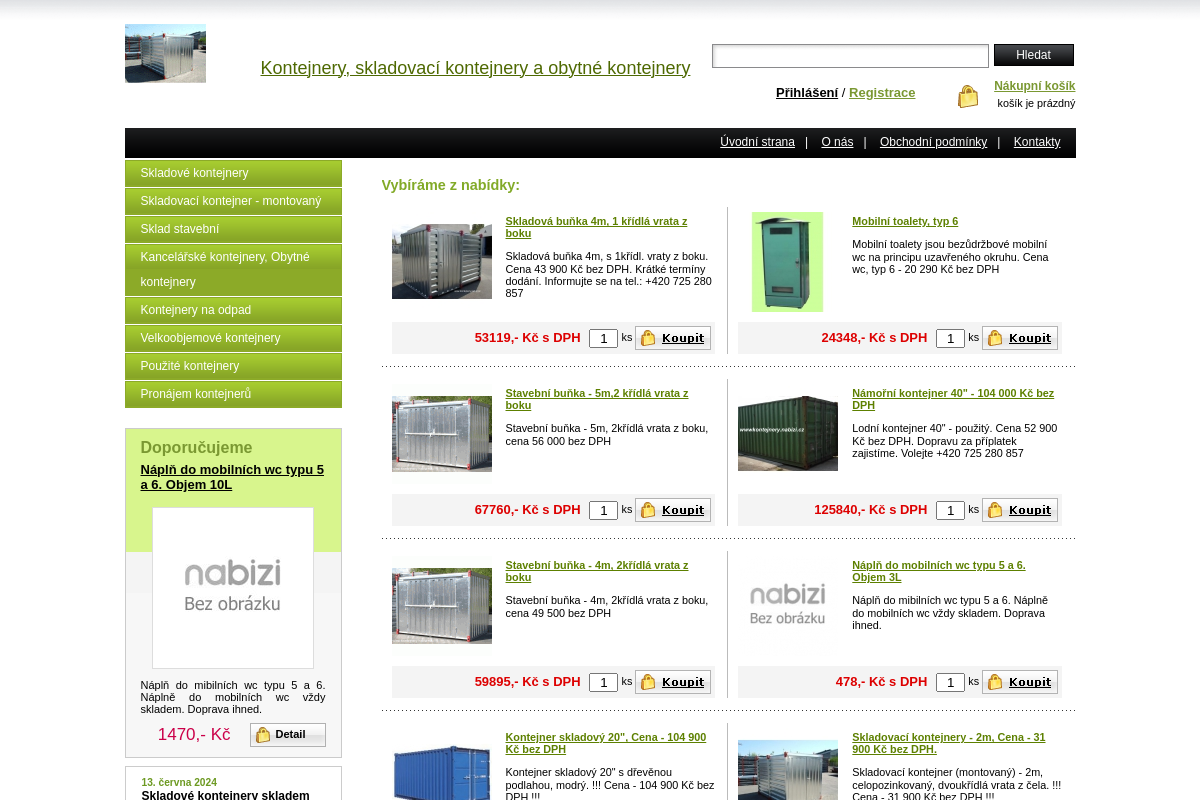Focus the search text field

(850, 56)
